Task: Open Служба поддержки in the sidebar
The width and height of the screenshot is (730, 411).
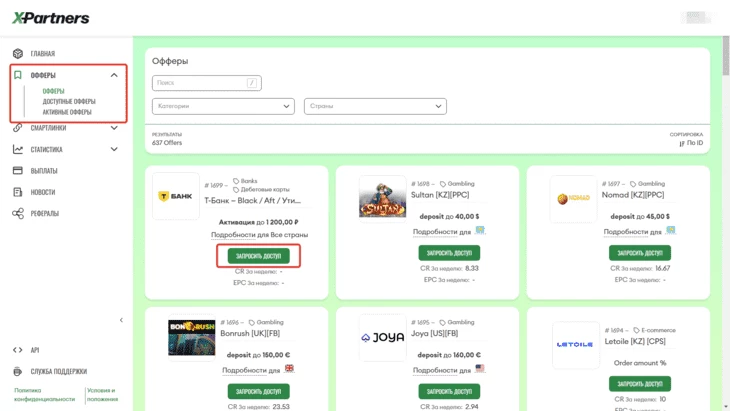Action: (x=59, y=371)
